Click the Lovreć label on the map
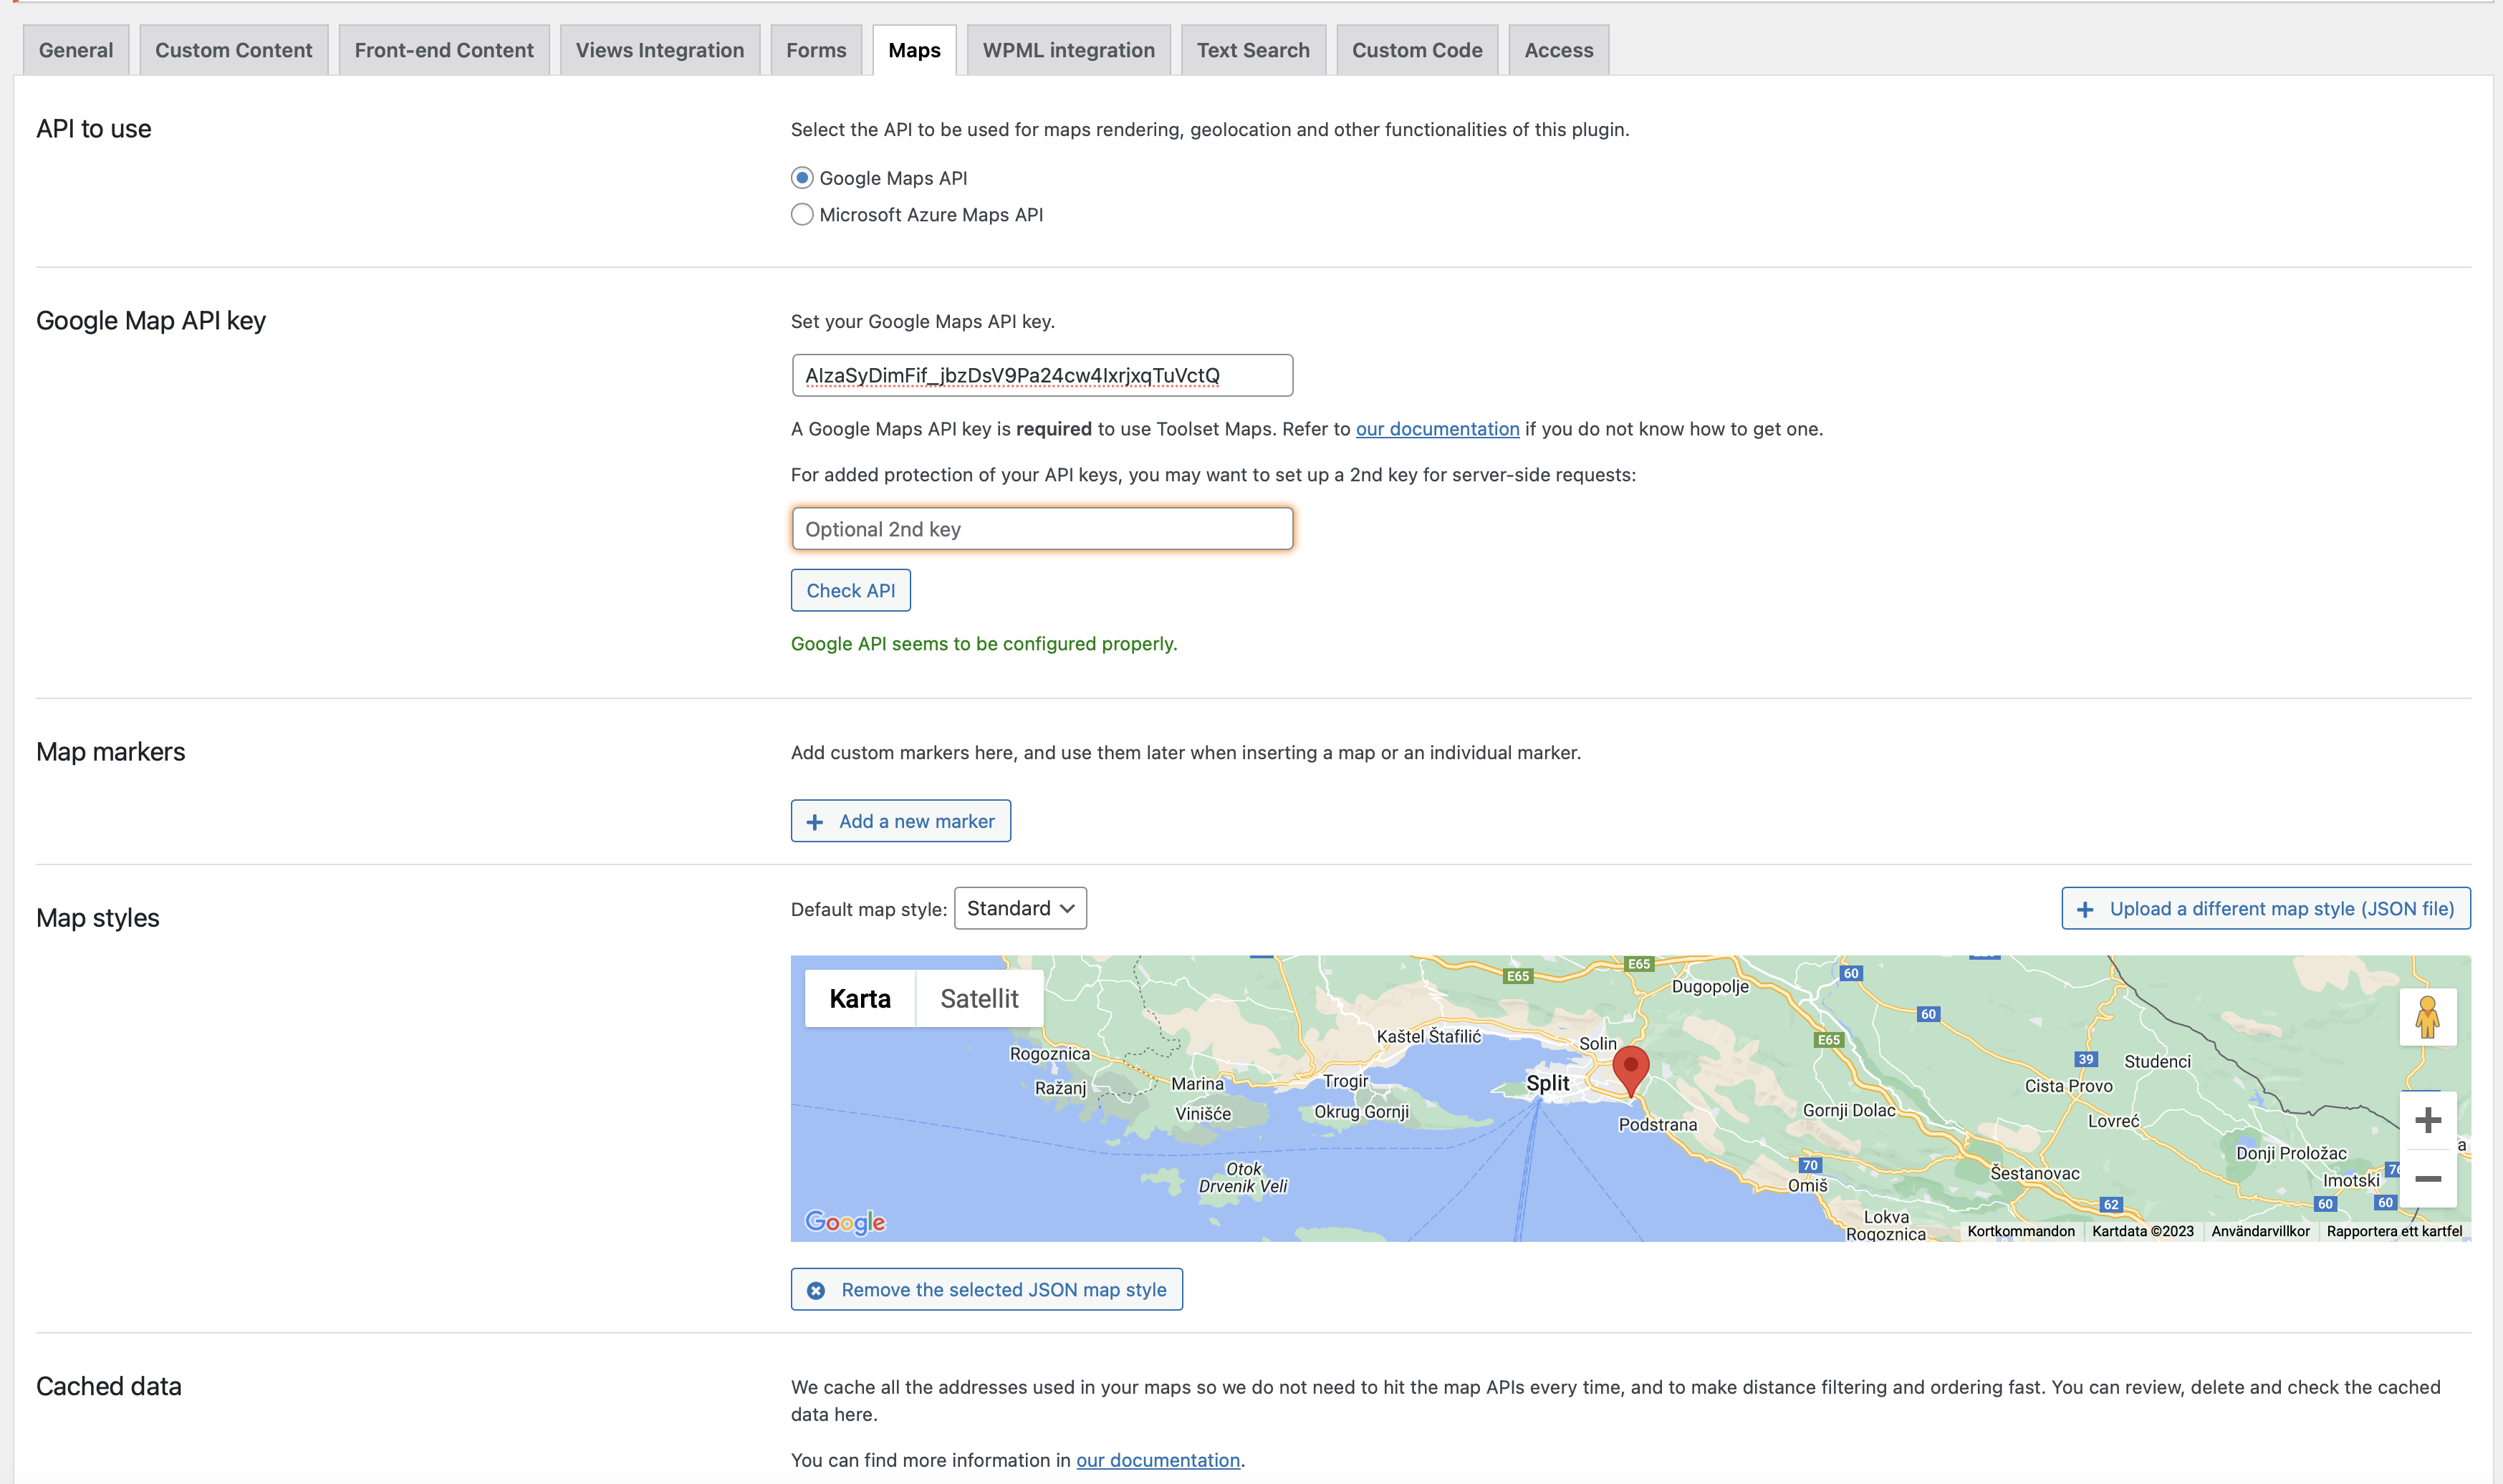2503x1484 pixels. (x=2114, y=1121)
